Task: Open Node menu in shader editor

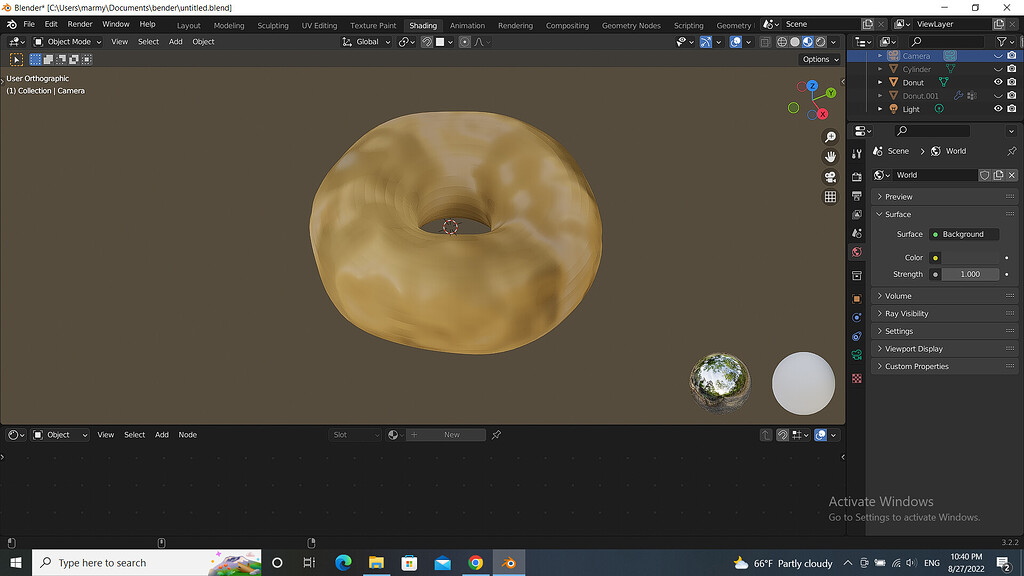Action: click(x=187, y=435)
